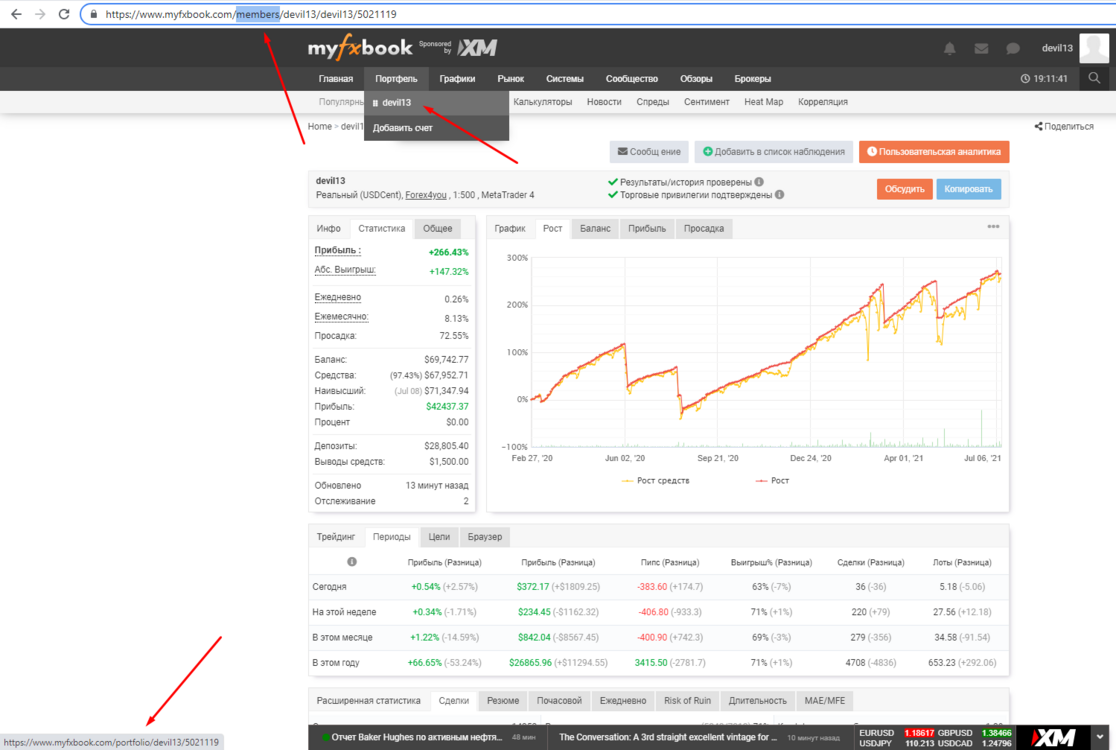Open Корреляция submenu link

(822, 102)
